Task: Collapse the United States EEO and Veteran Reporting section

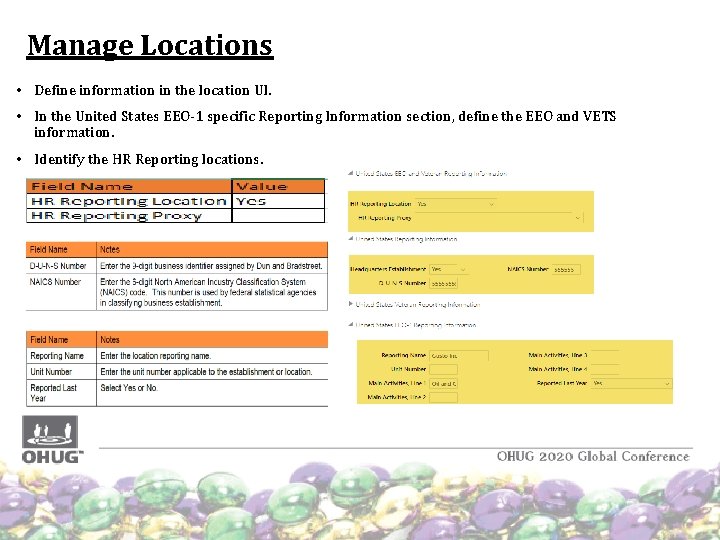Action: click(351, 173)
